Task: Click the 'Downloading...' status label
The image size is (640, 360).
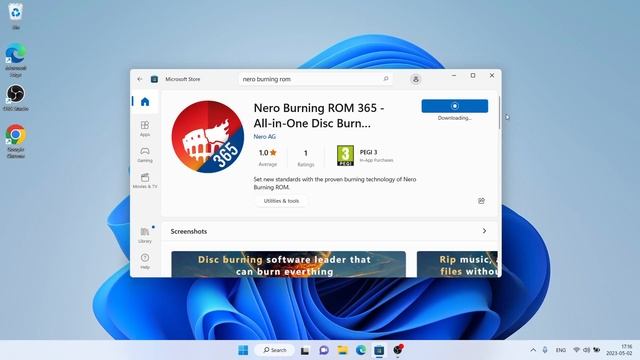Action: click(x=454, y=118)
